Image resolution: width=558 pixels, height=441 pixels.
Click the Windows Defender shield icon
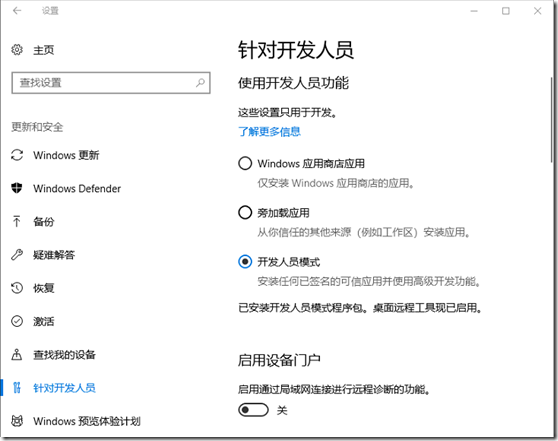click(17, 188)
